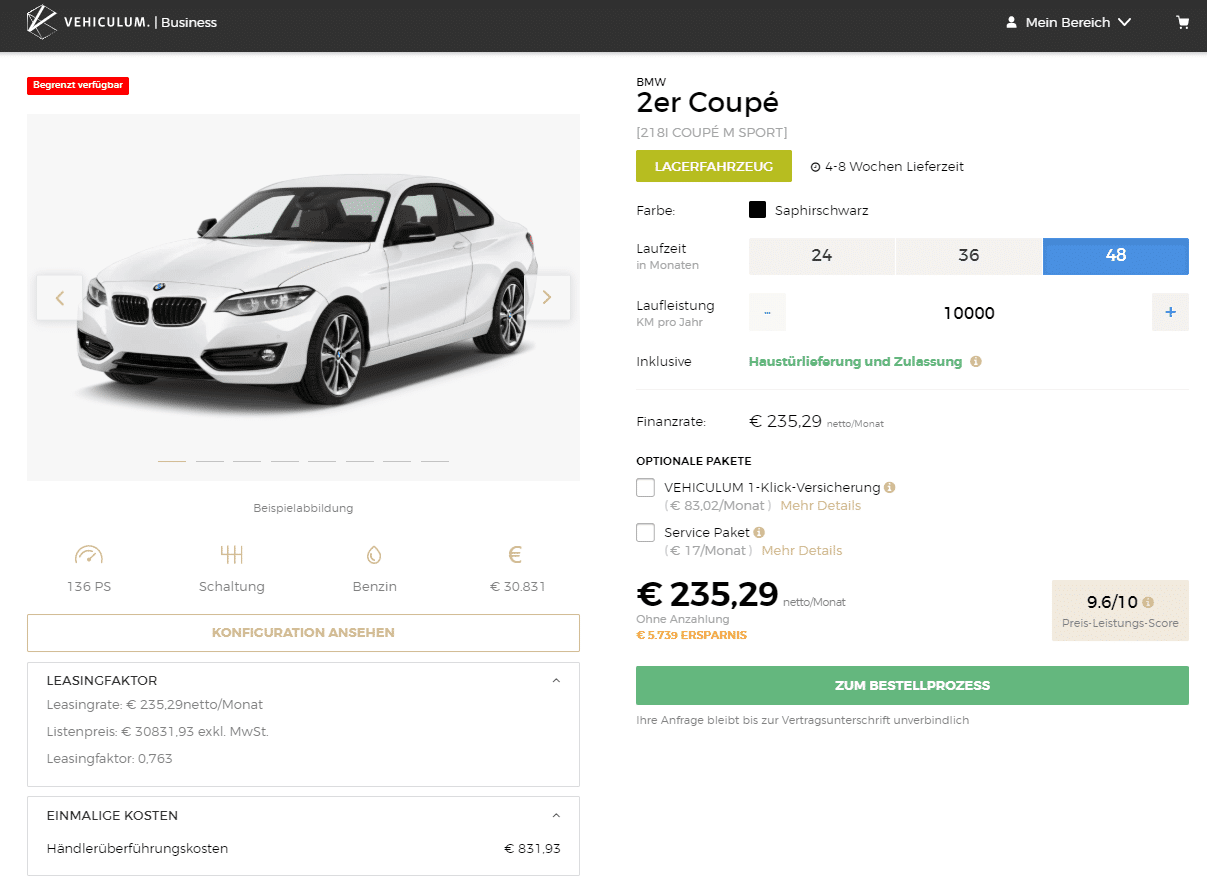Select 24 months Laufzeit option
1207x888 pixels.
[x=822, y=256]
